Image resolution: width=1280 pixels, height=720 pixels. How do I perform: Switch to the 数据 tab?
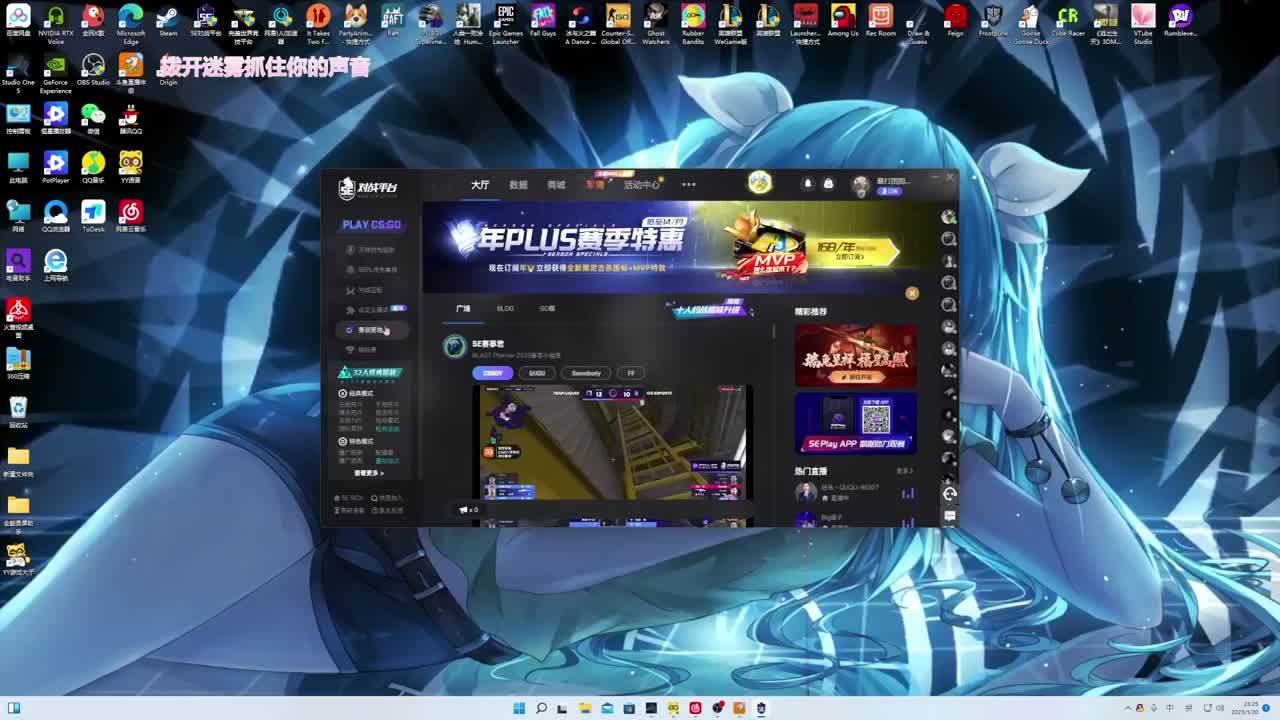tap(518, 185)
